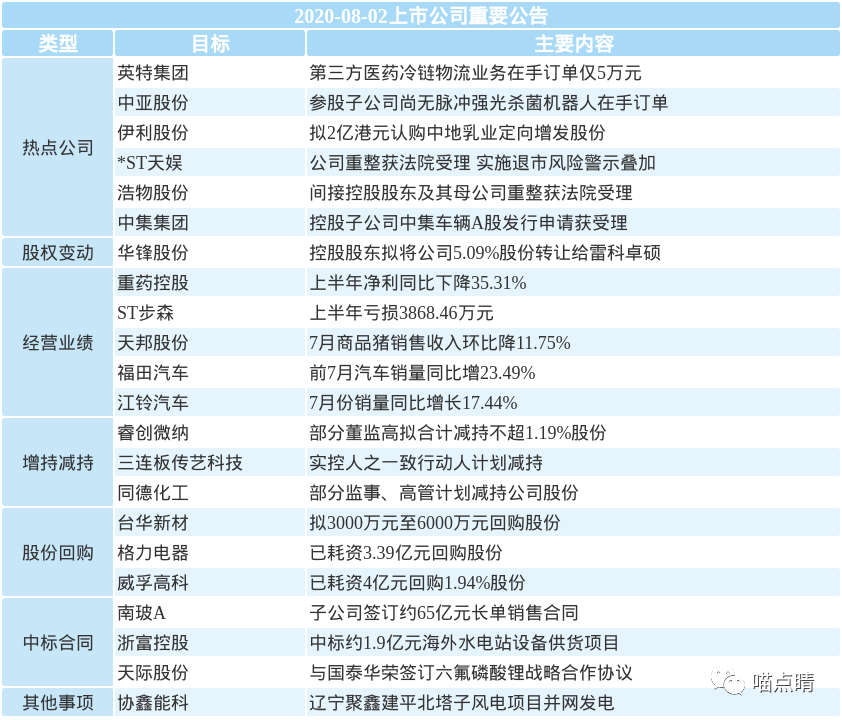Click 参股子公司尚无脉冲强光杀菌机器人在手订单

tap(489, 103)
